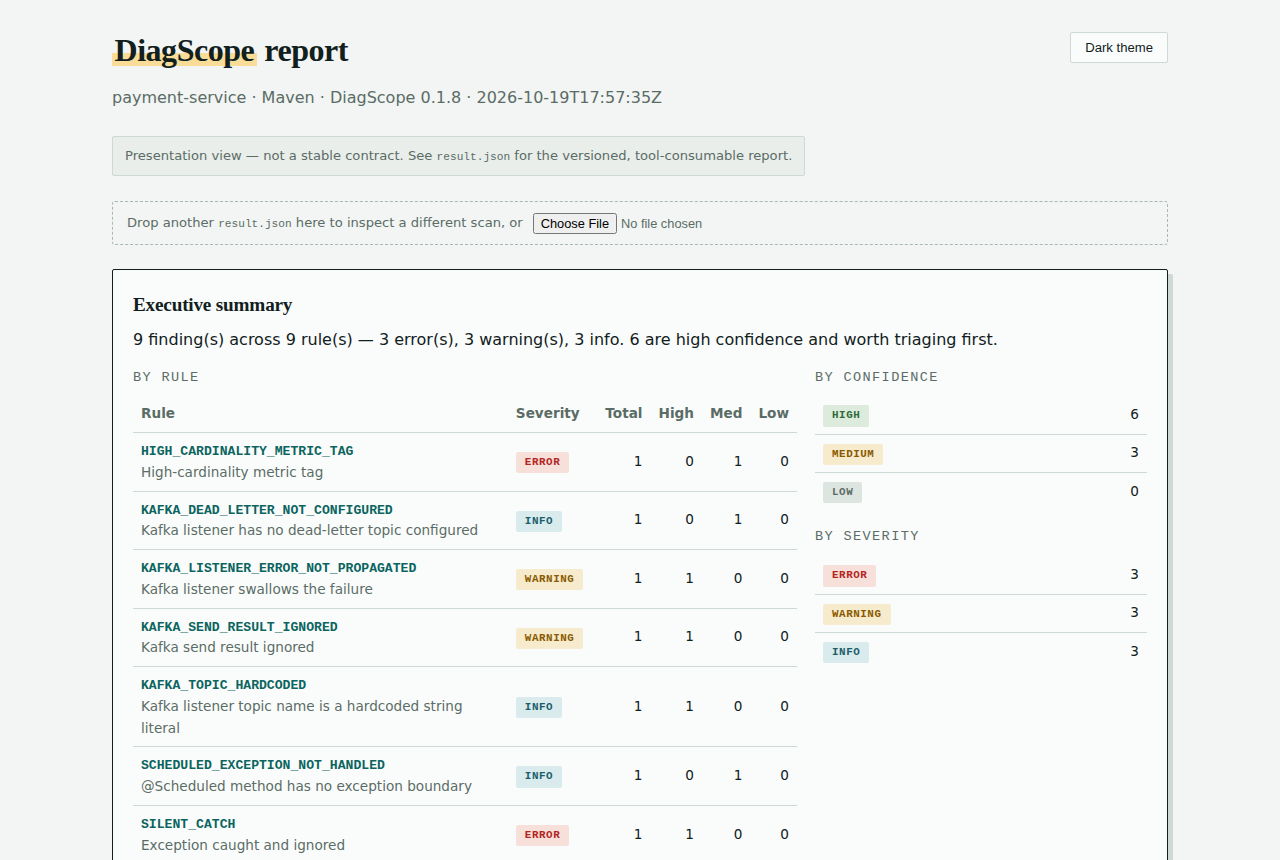
Task: Click MEDIUM badge under By Confidence
Action: [x=853, y=454]
